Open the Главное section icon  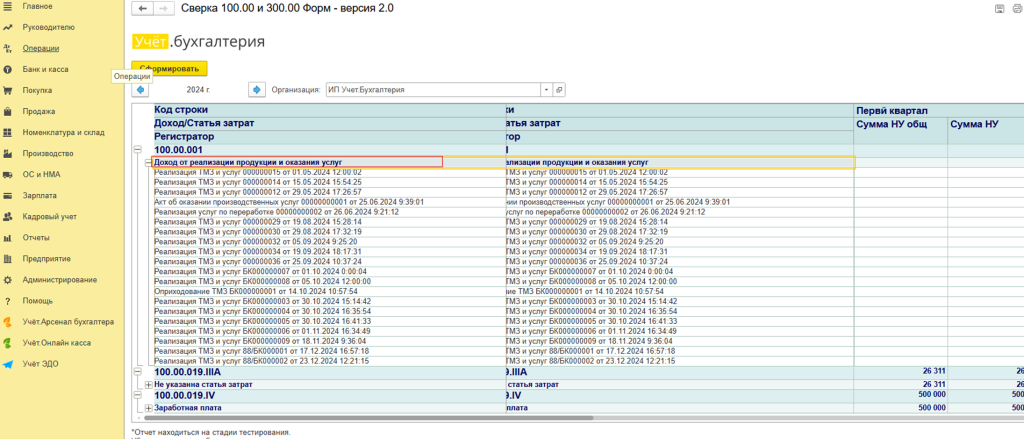(8, 6)
